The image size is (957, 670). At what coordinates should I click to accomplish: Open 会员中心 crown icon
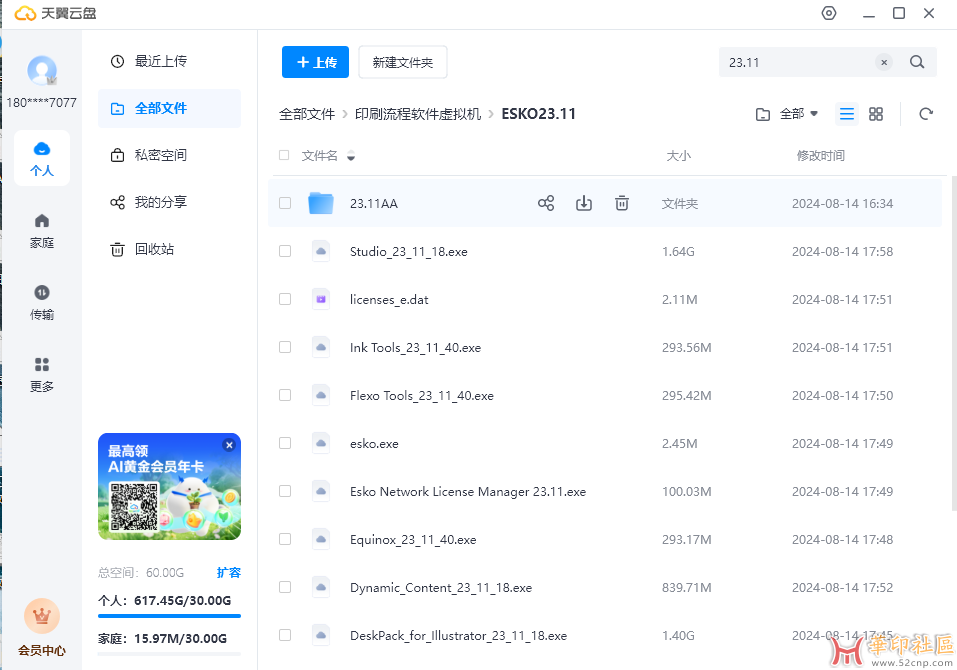pyautogui.click(x=42, y=616)
